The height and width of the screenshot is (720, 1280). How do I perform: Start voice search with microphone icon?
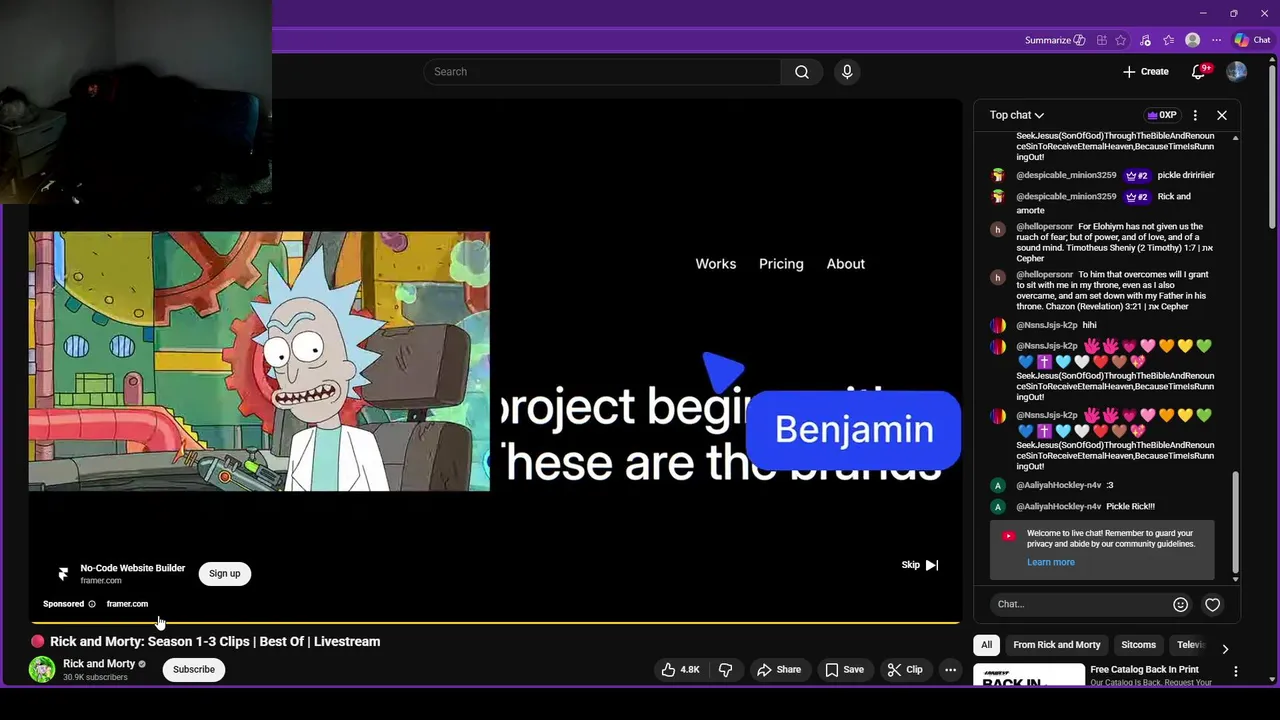point(847,72)
